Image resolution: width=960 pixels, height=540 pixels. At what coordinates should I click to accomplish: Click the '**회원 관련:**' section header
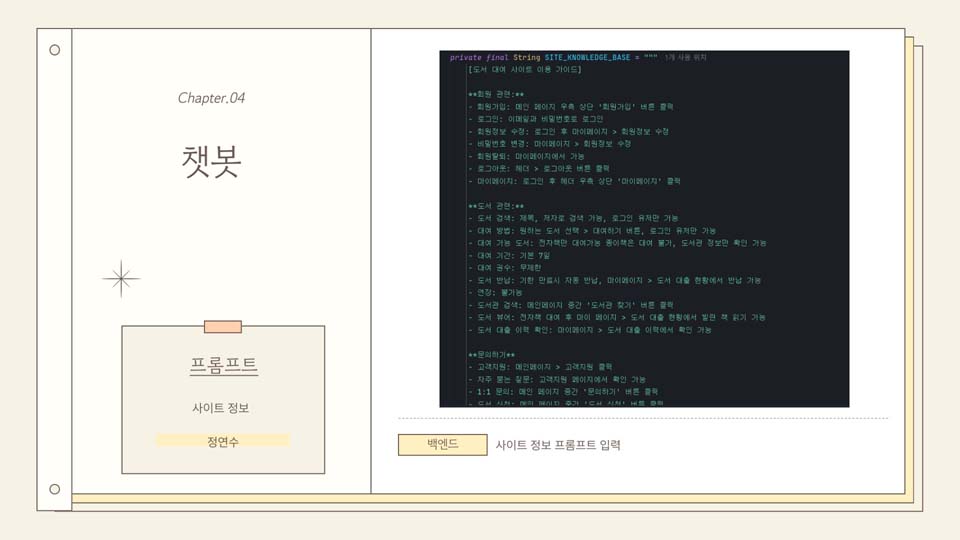pos(496,94)
